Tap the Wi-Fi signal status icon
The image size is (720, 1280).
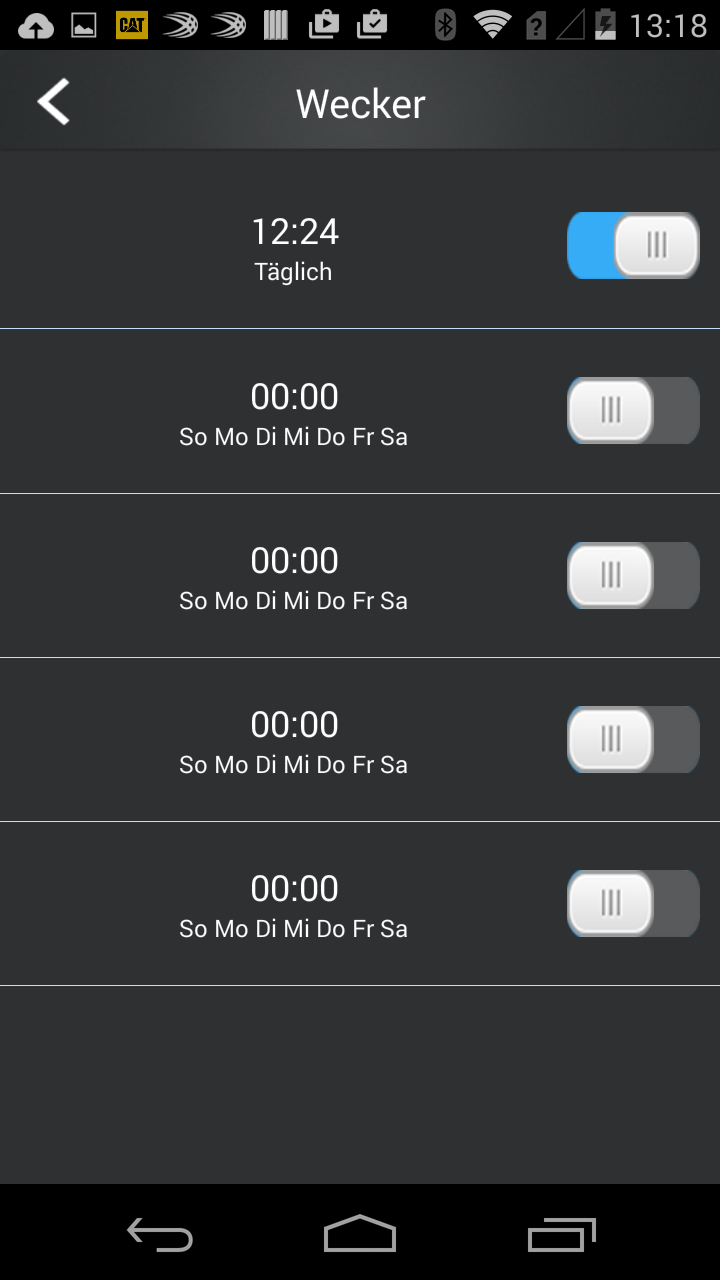pos(491,25)
